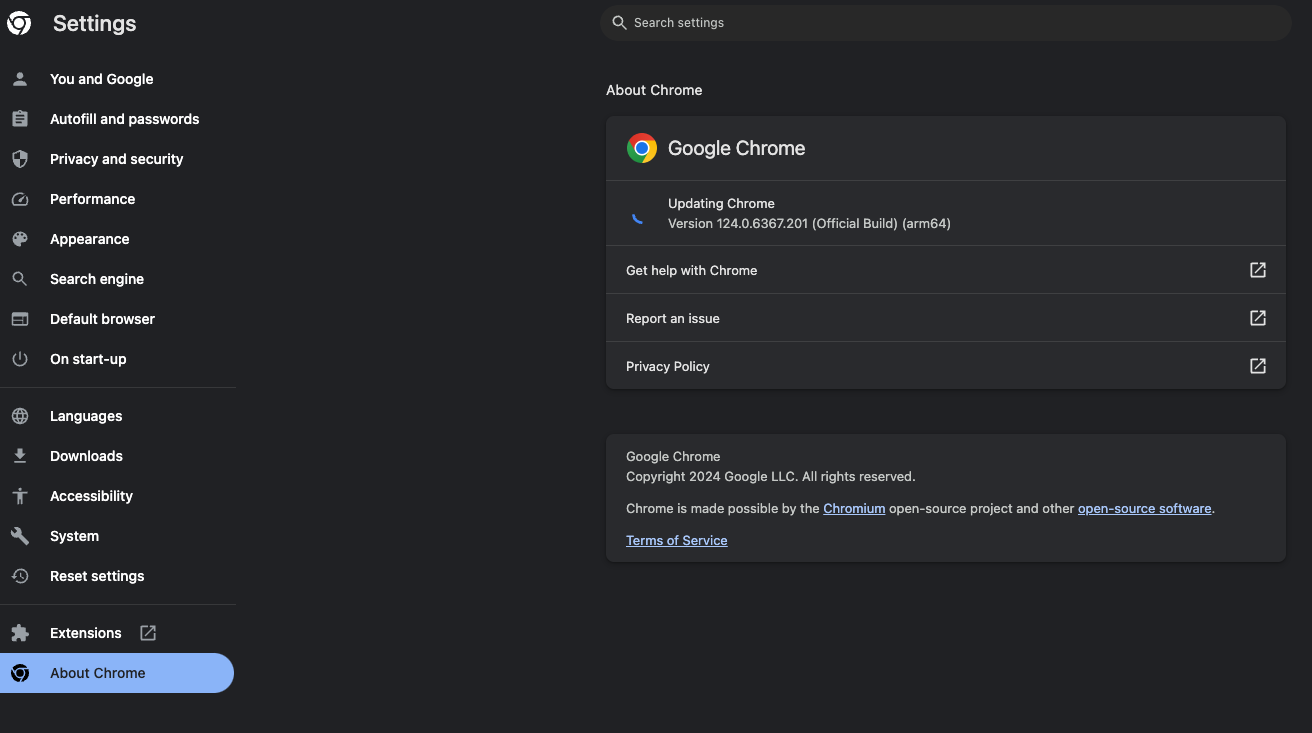Open the Reset settings history icon

pos(20,576)
